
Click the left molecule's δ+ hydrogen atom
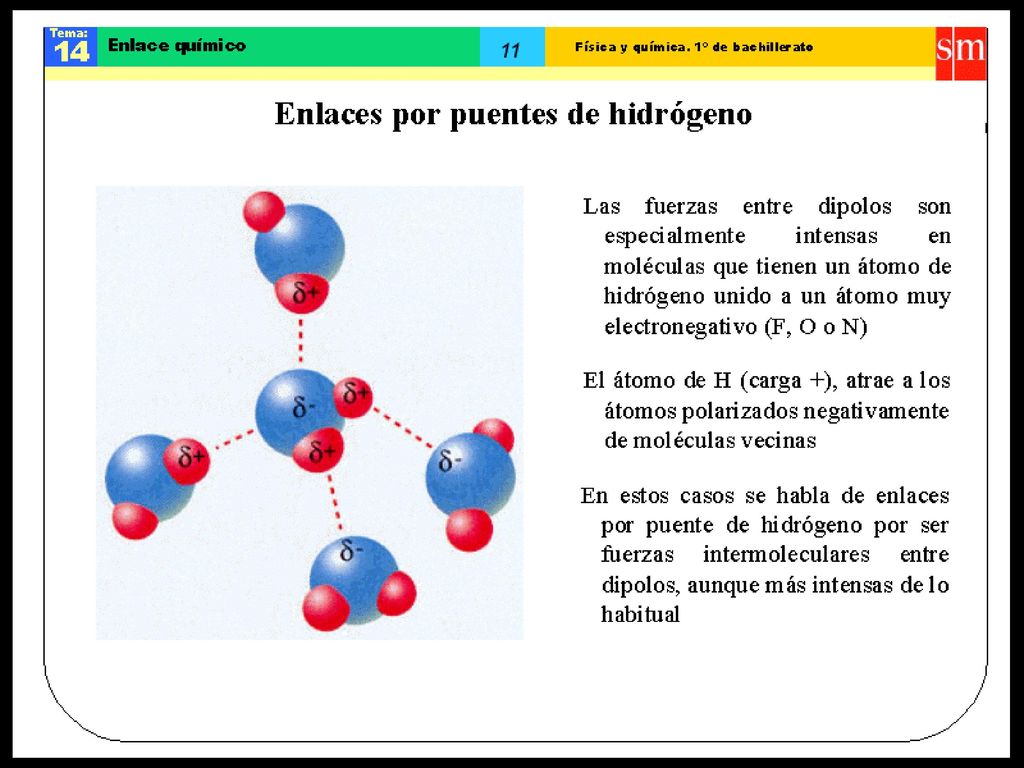click(x=187, y=460)
